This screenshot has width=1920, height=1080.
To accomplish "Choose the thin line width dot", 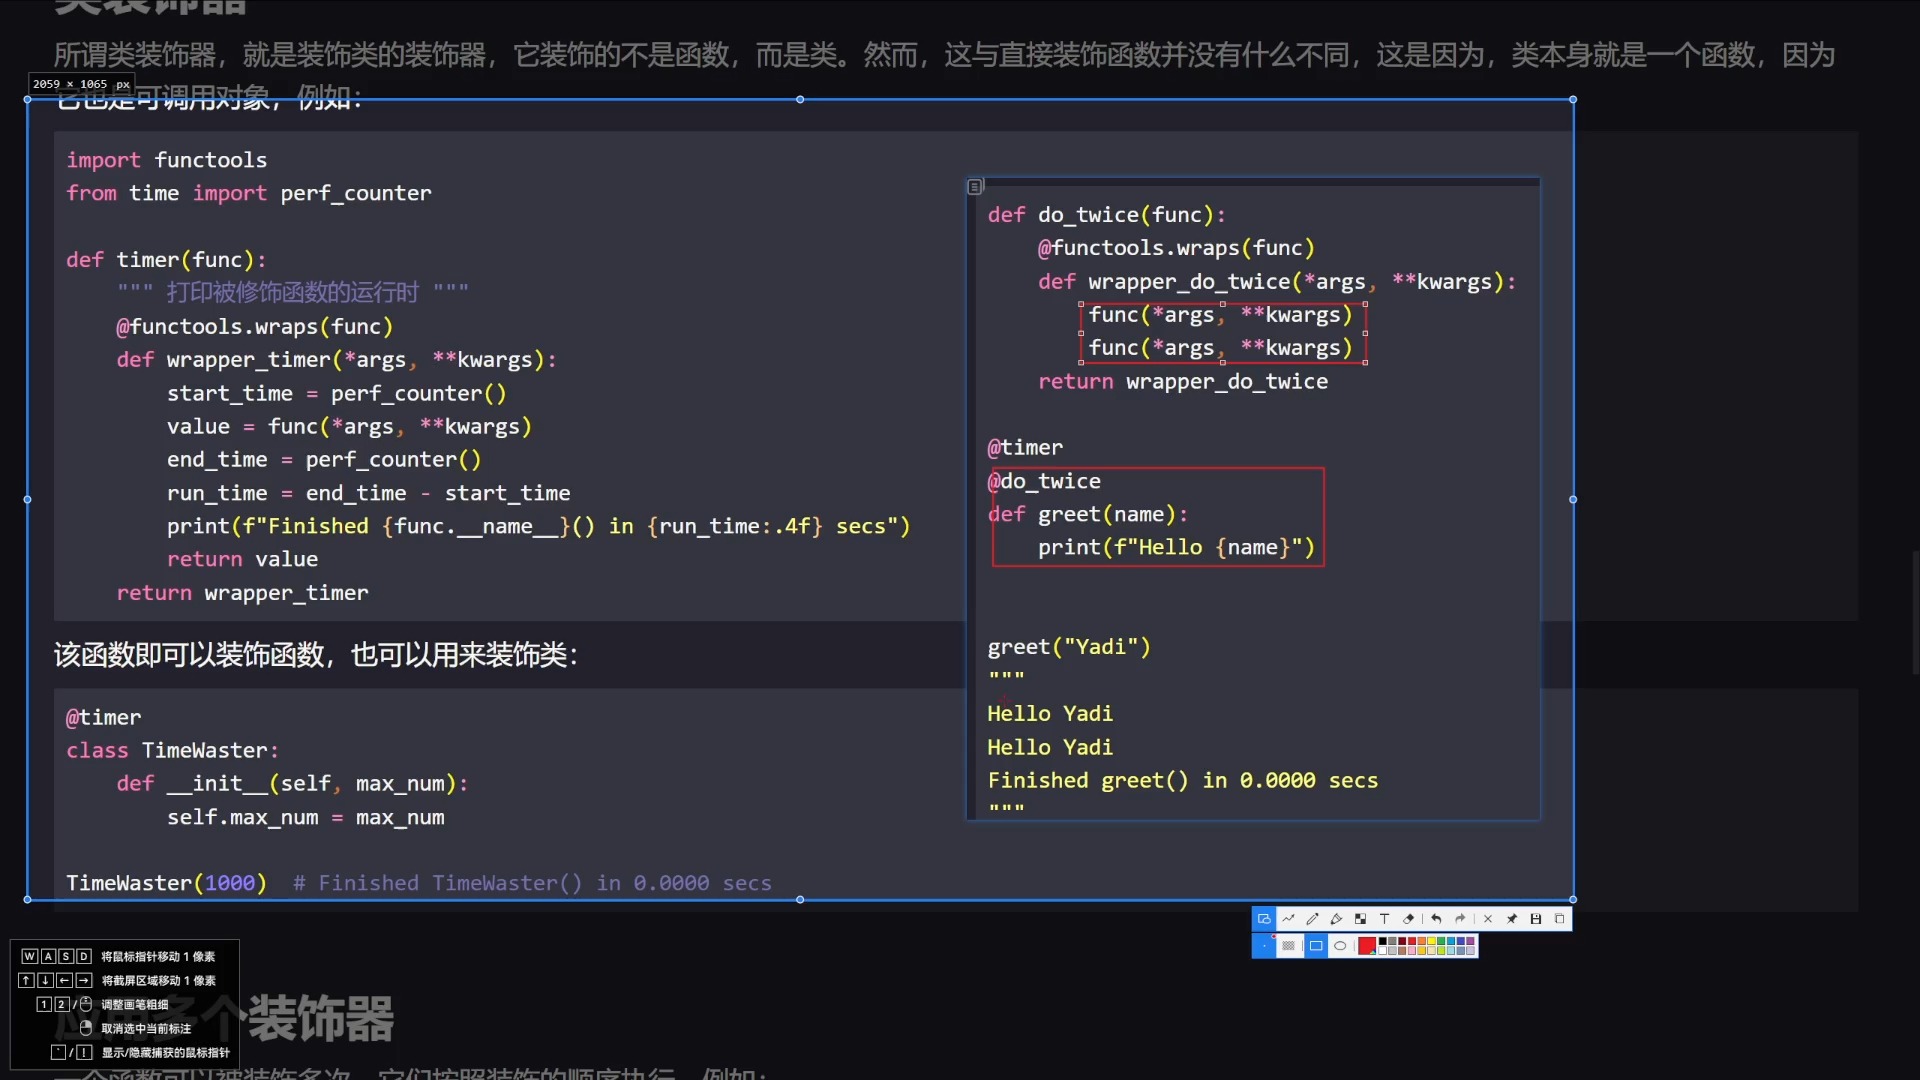I will point(1264,945).
